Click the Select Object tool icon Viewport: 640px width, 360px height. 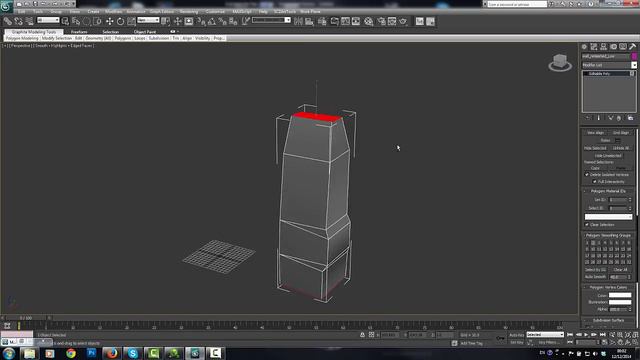65,21
